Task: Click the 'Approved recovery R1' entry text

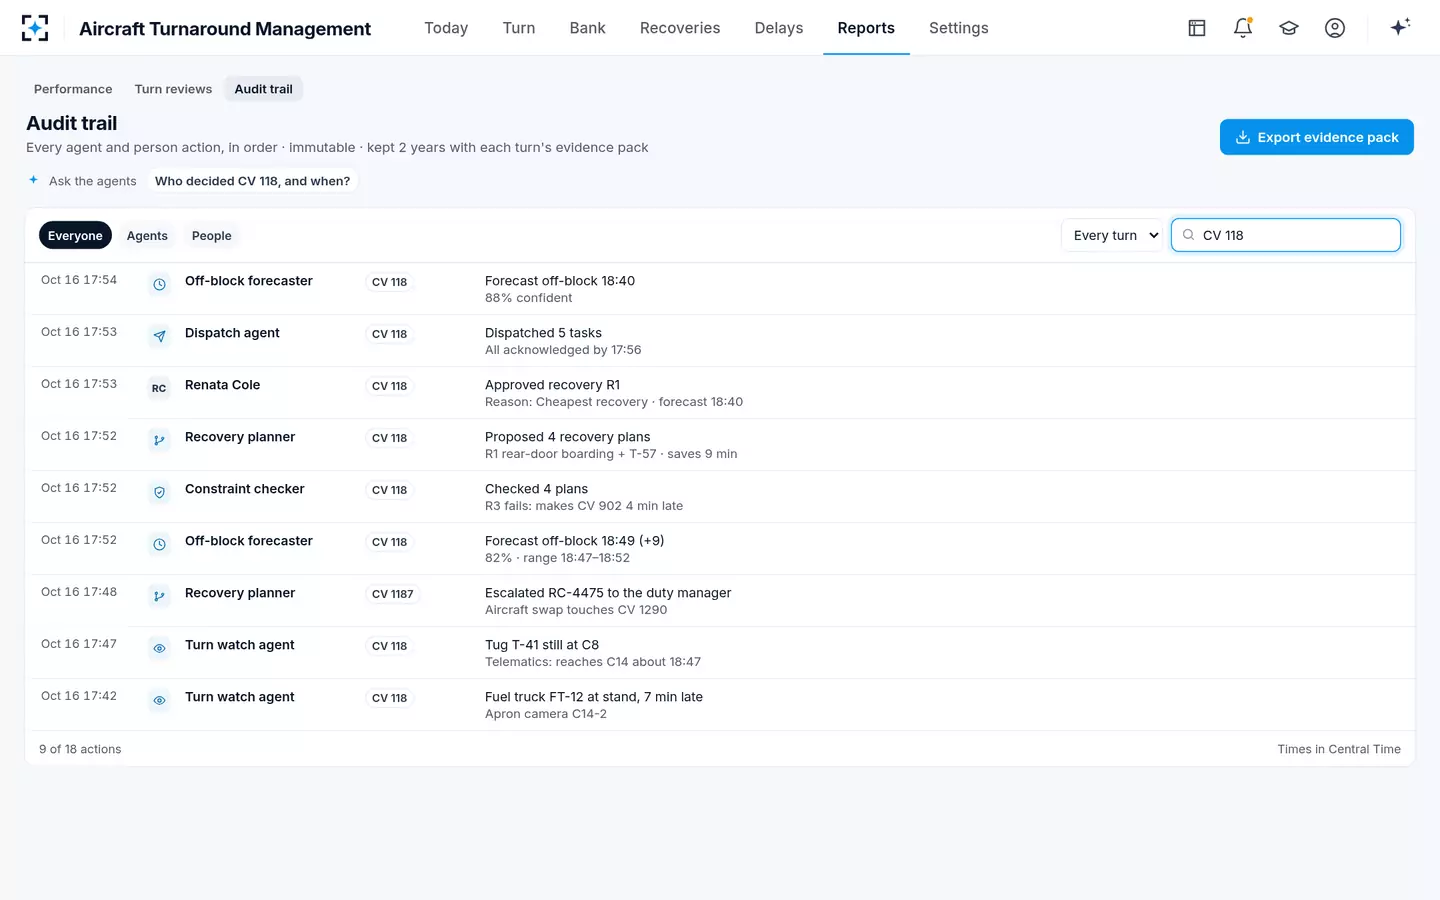Action: click(x=552, y=385)
